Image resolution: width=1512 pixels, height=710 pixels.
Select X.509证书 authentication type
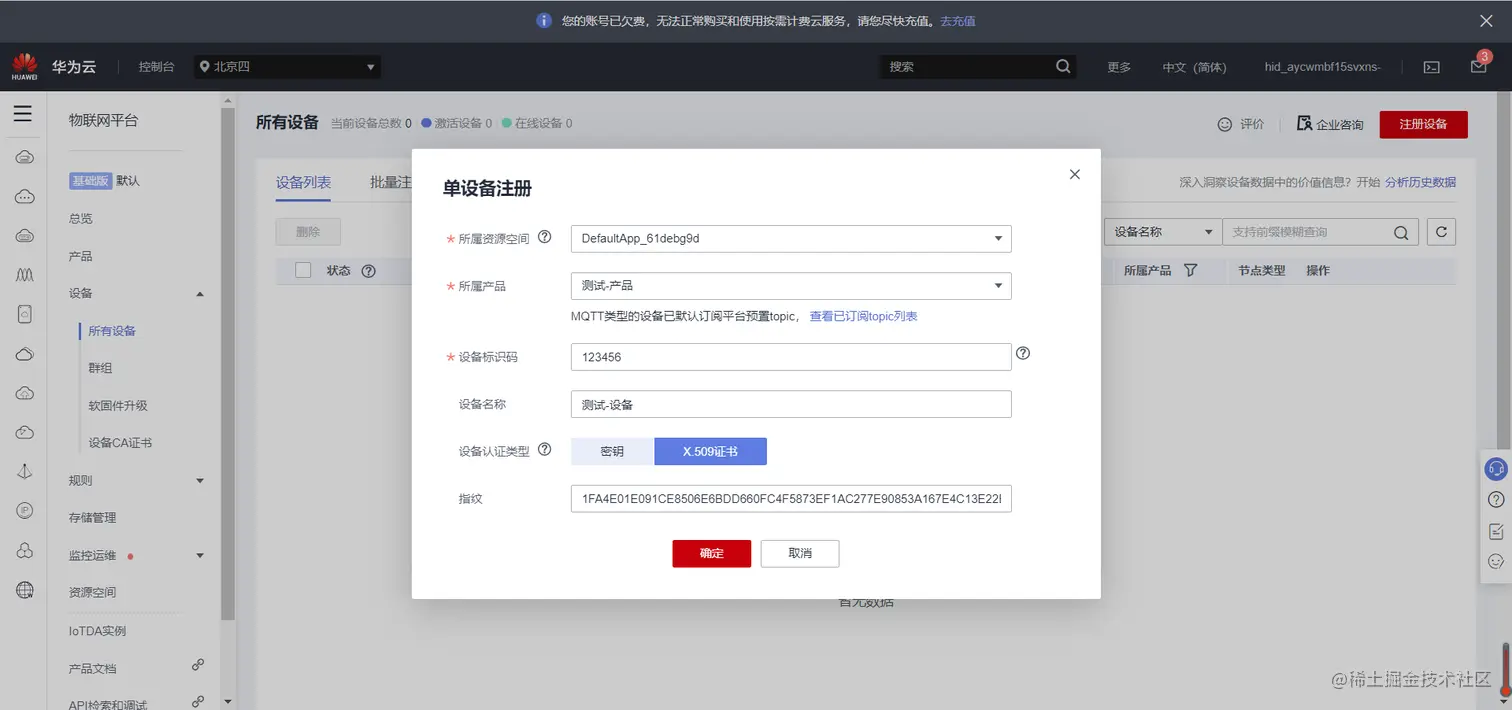710,451
